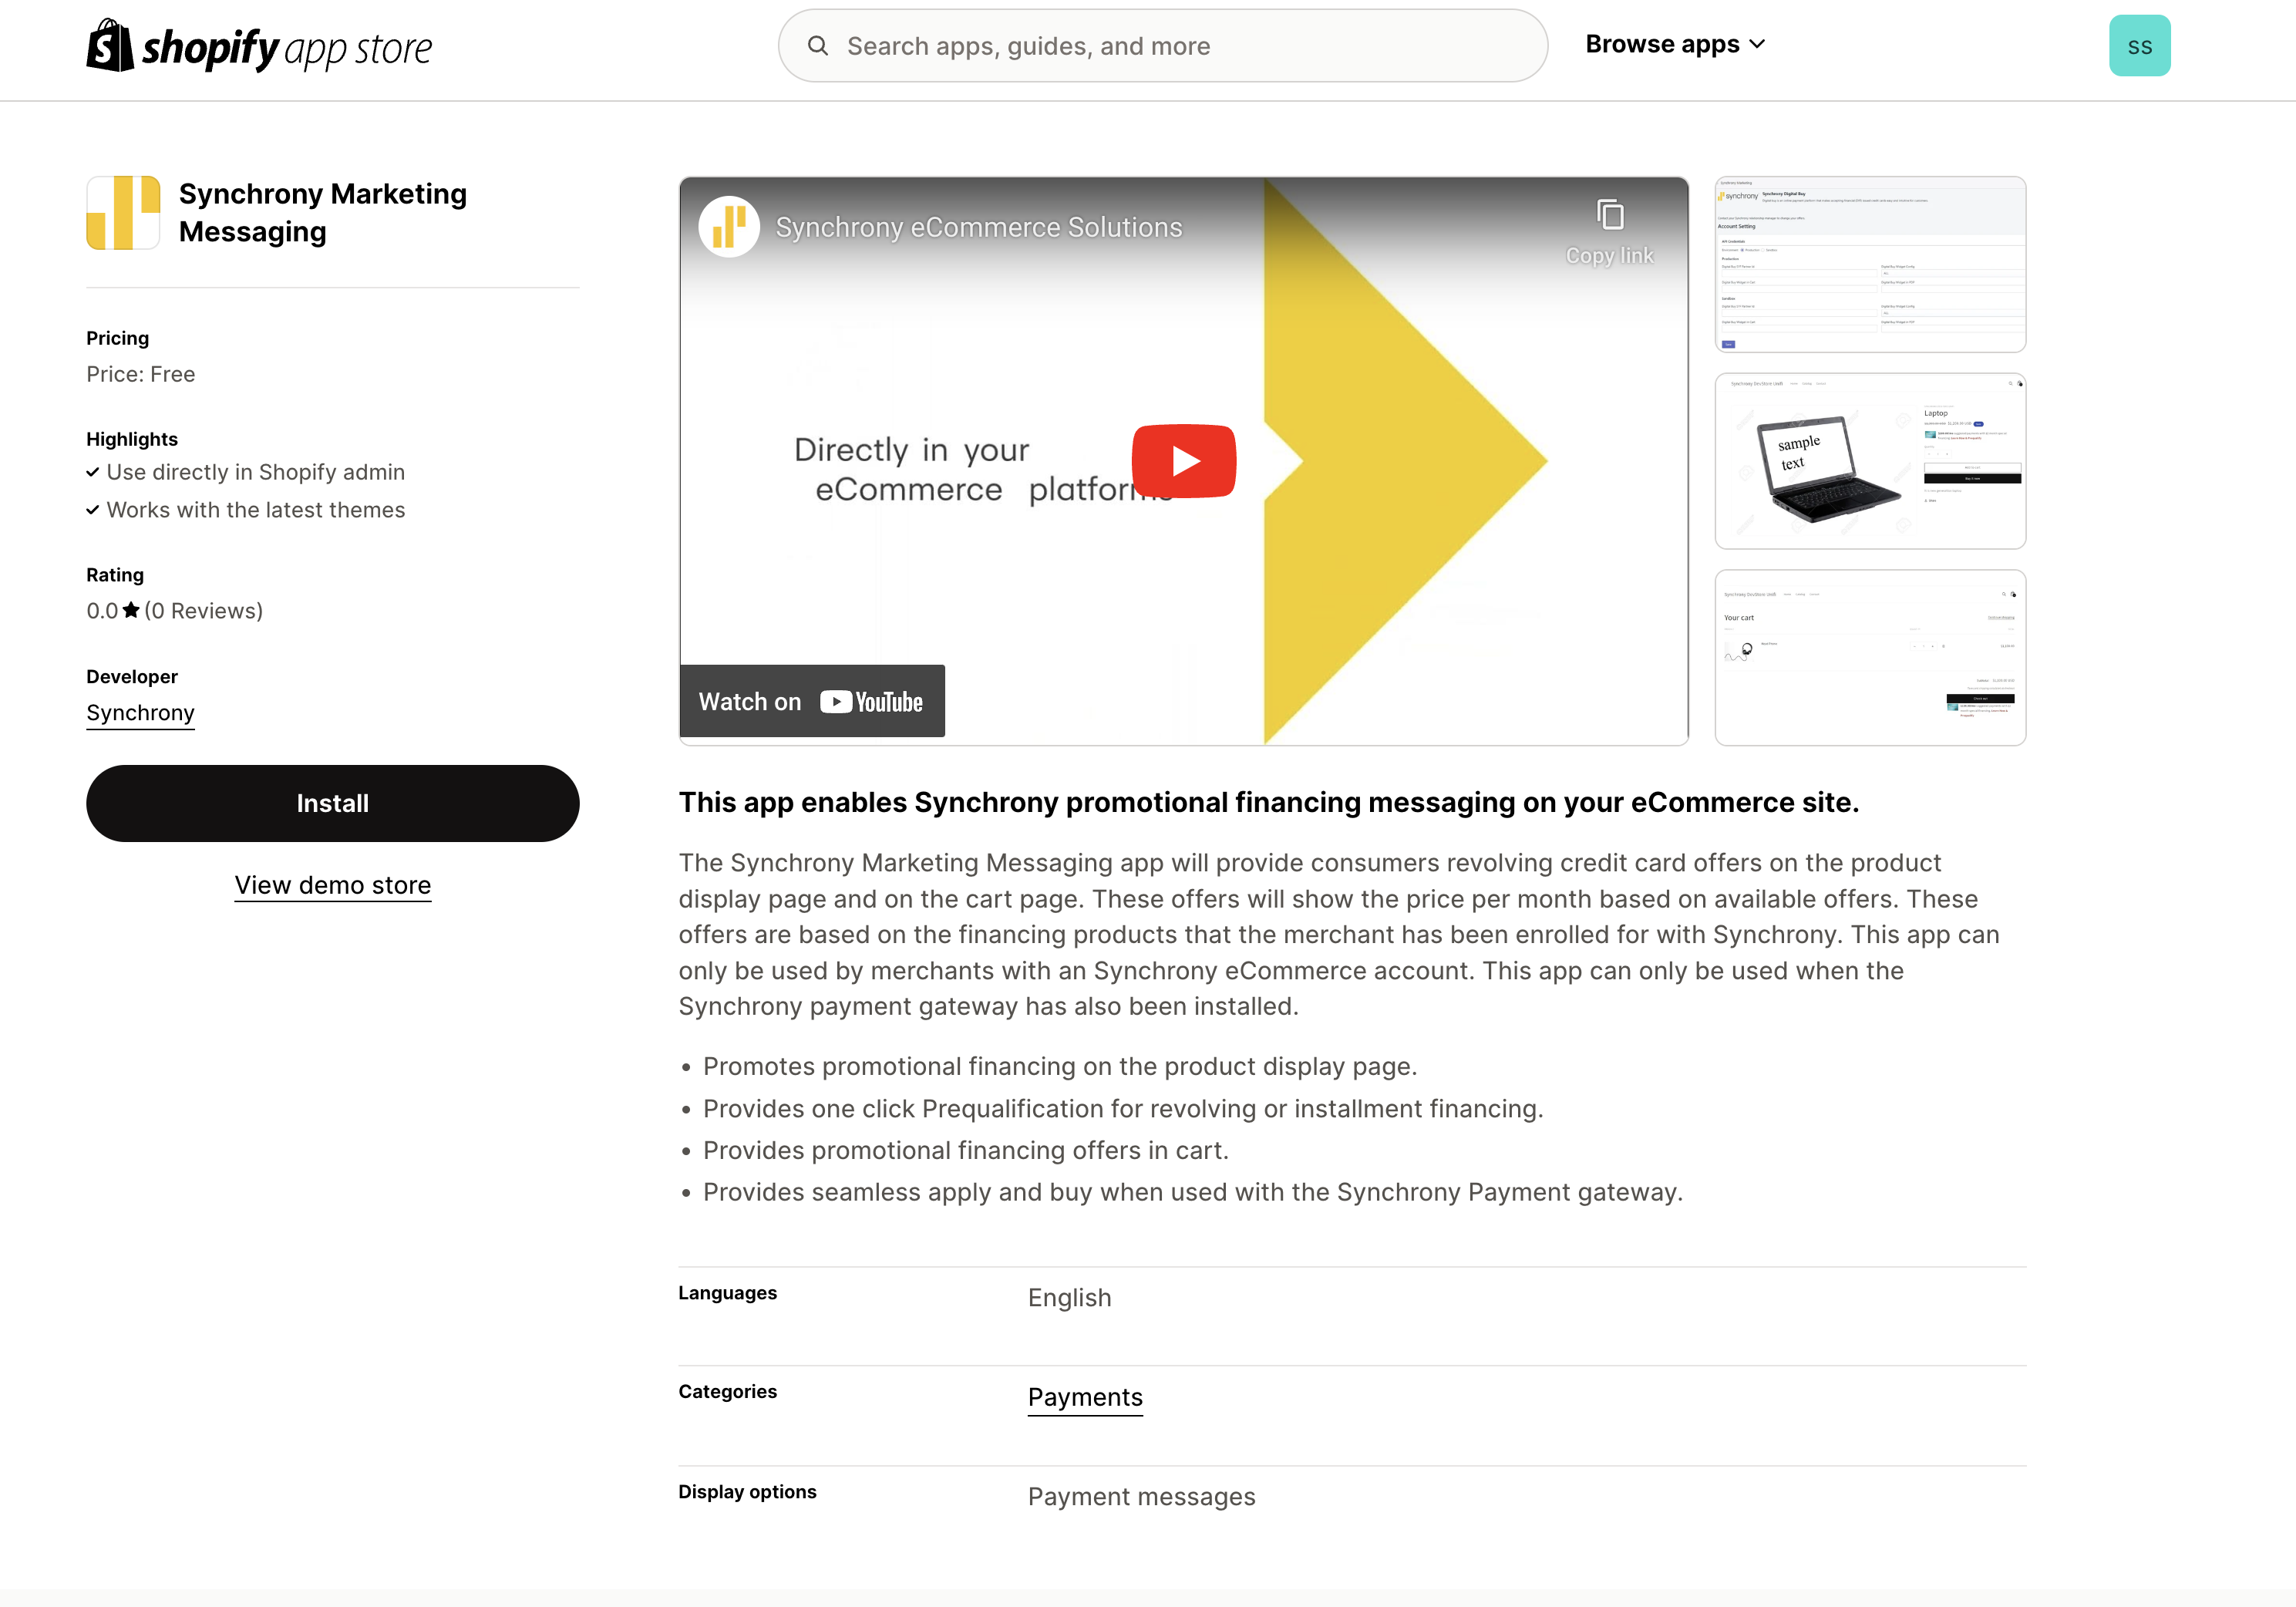Viewport: 2296px width, 1607px height.
Task: Click the Watch on YouTube button
Action: (811, 699)
